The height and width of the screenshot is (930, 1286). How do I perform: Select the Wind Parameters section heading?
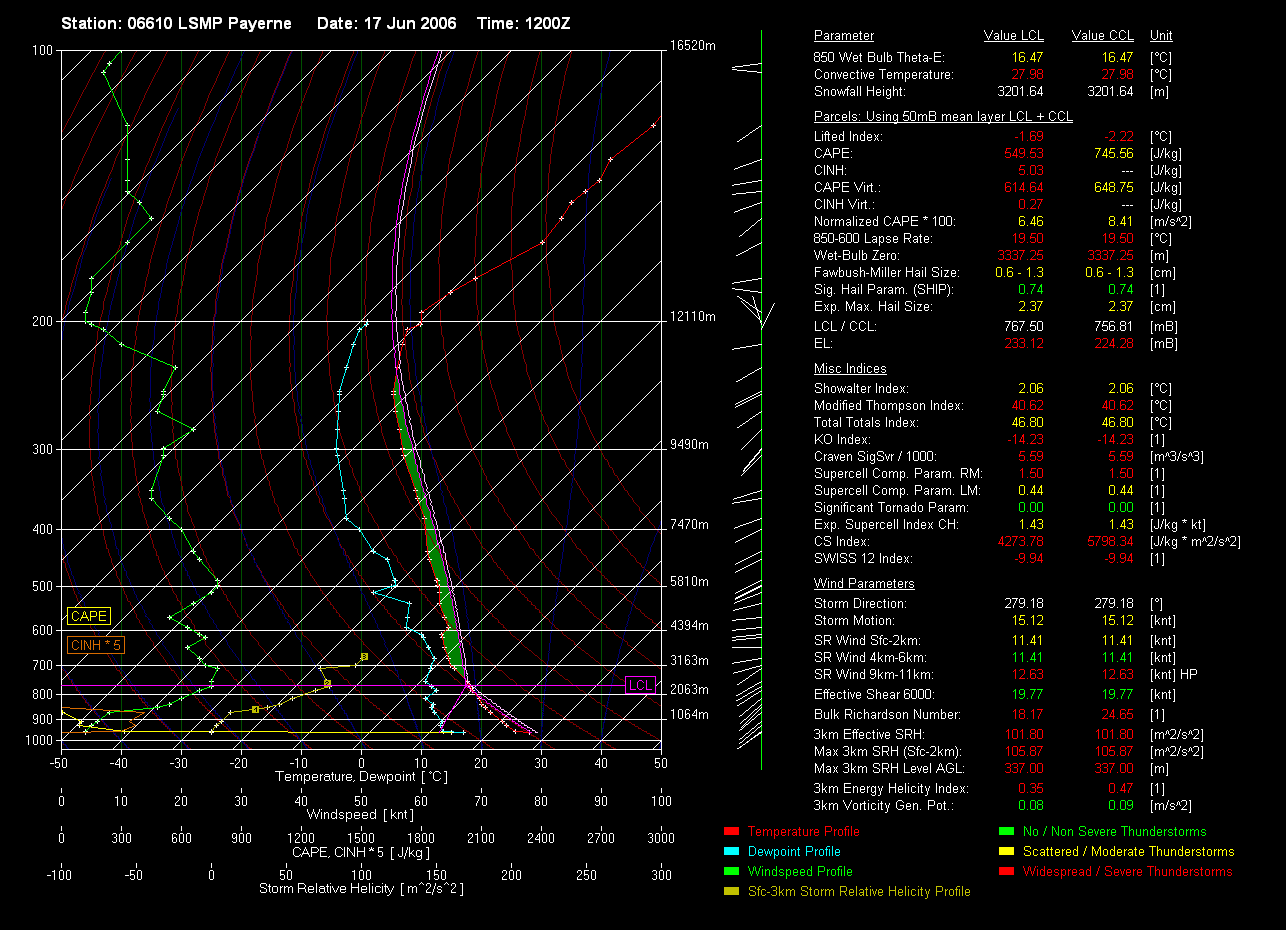point(864,584)
